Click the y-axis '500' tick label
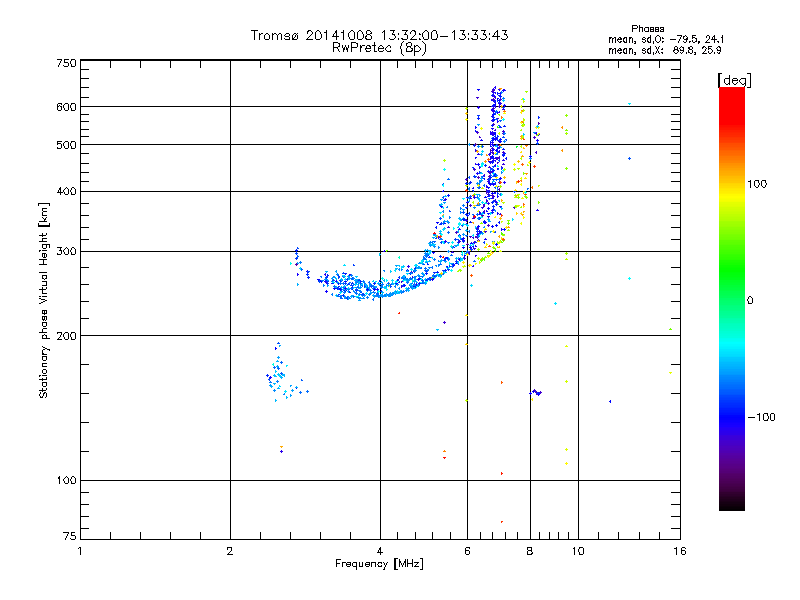 tap(66, 145)
